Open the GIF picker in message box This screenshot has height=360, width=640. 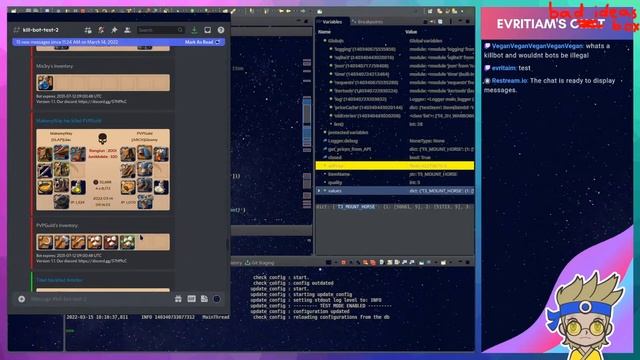point(191,299)
